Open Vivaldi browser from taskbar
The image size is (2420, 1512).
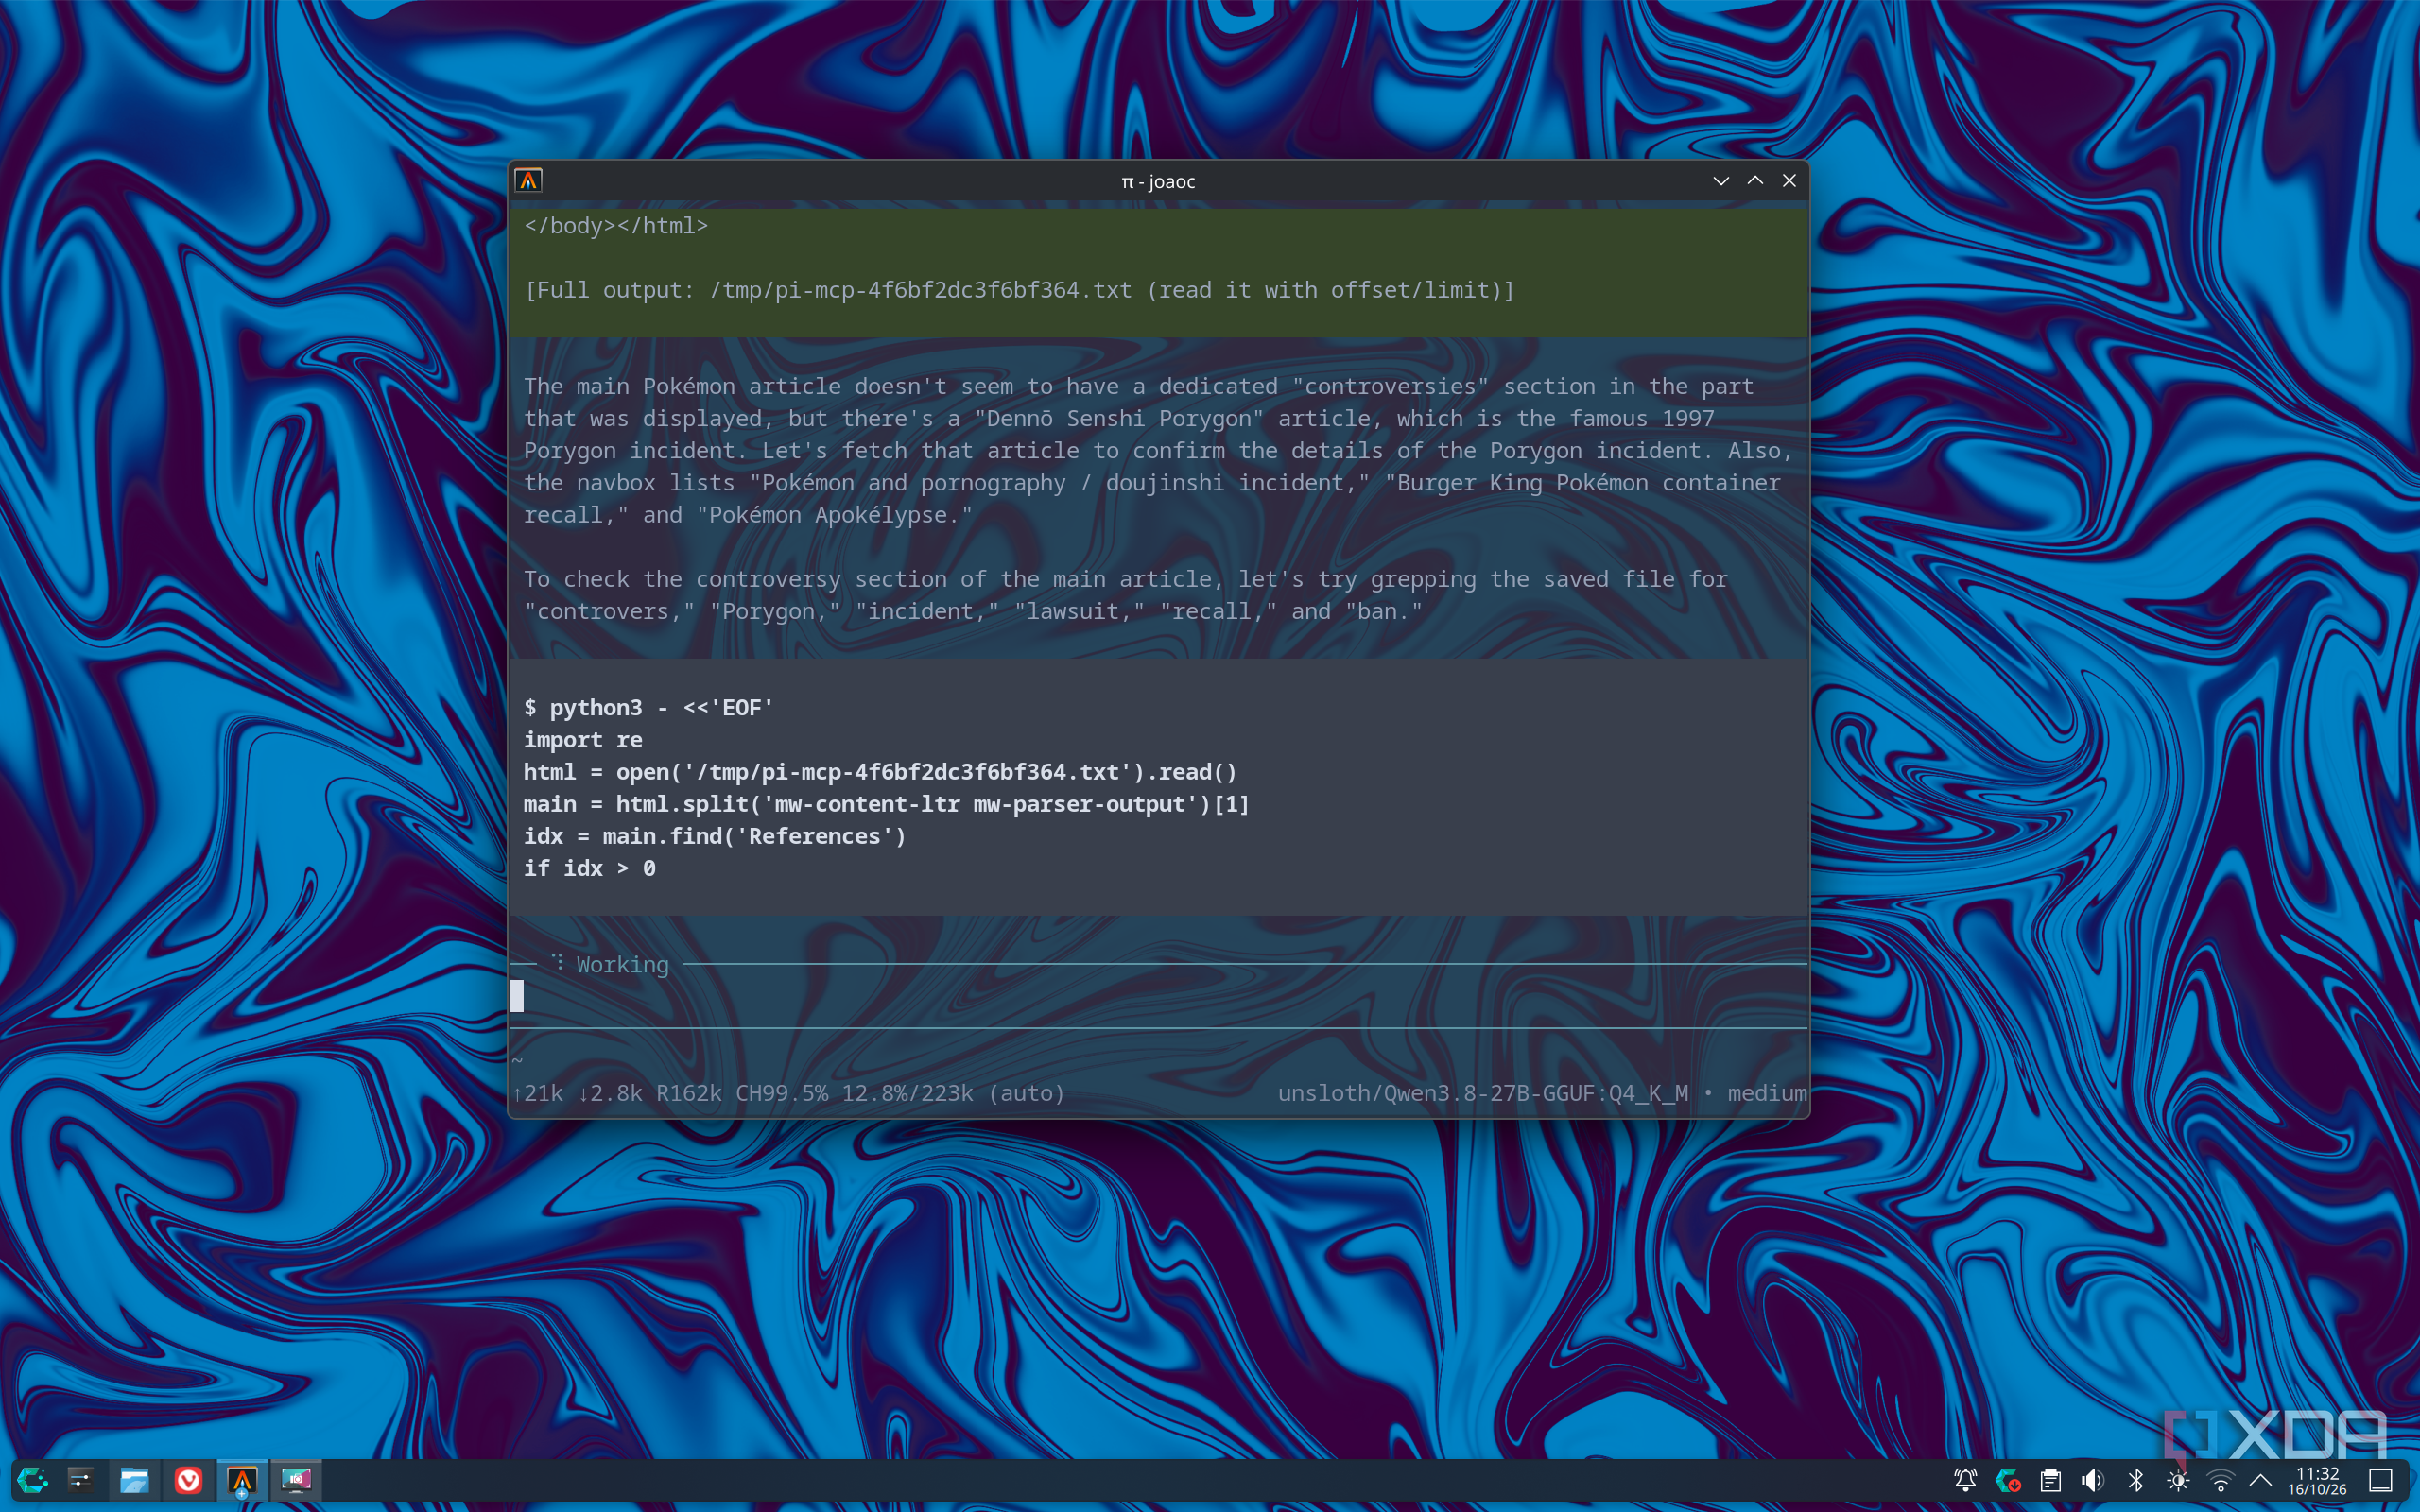[x=188, y=1480]
